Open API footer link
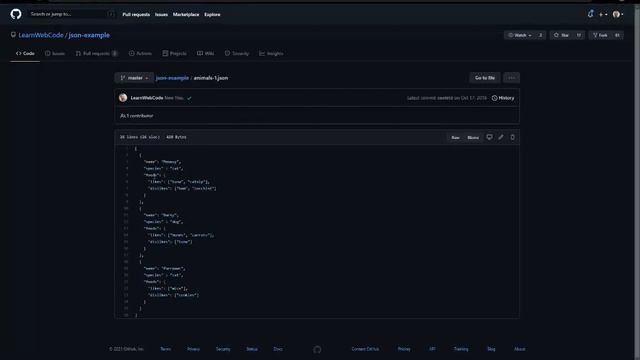 [x=432, y=349]
